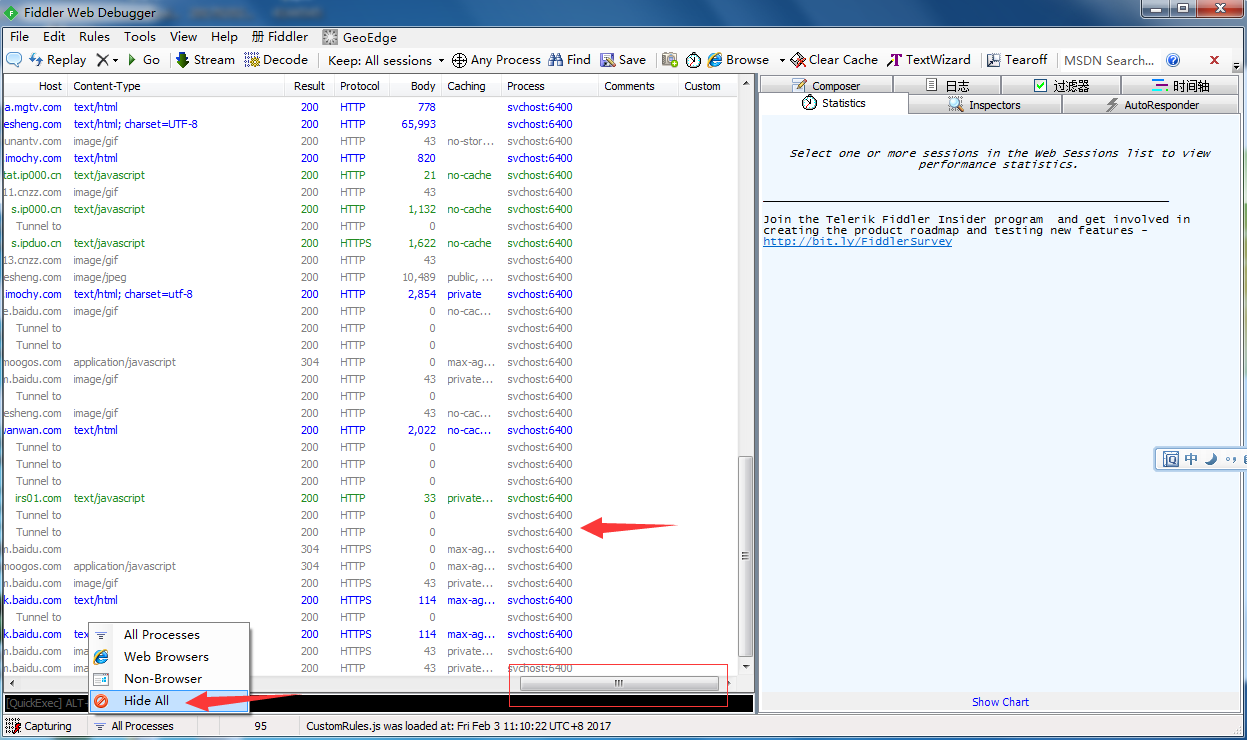Click the Show Chart link

(1000, 702)
